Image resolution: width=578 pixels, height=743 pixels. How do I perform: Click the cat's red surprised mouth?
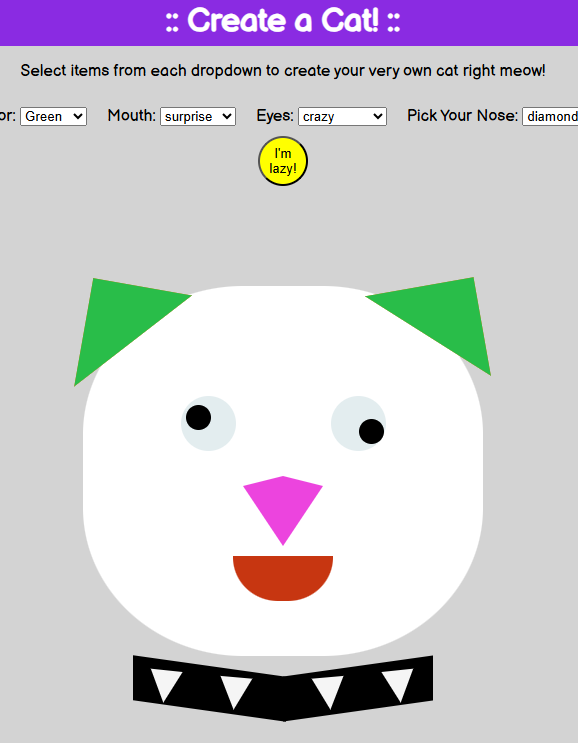point(283,578)
